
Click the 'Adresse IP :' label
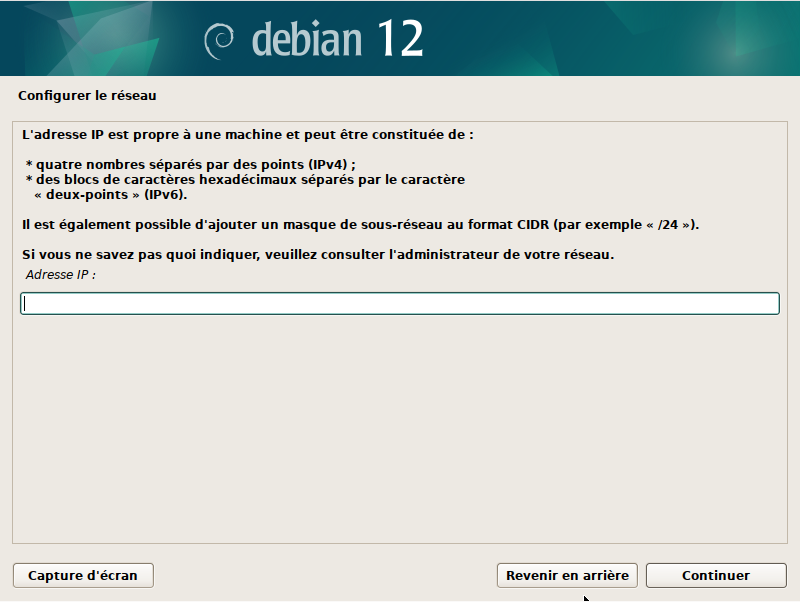[x=61, y=274]
